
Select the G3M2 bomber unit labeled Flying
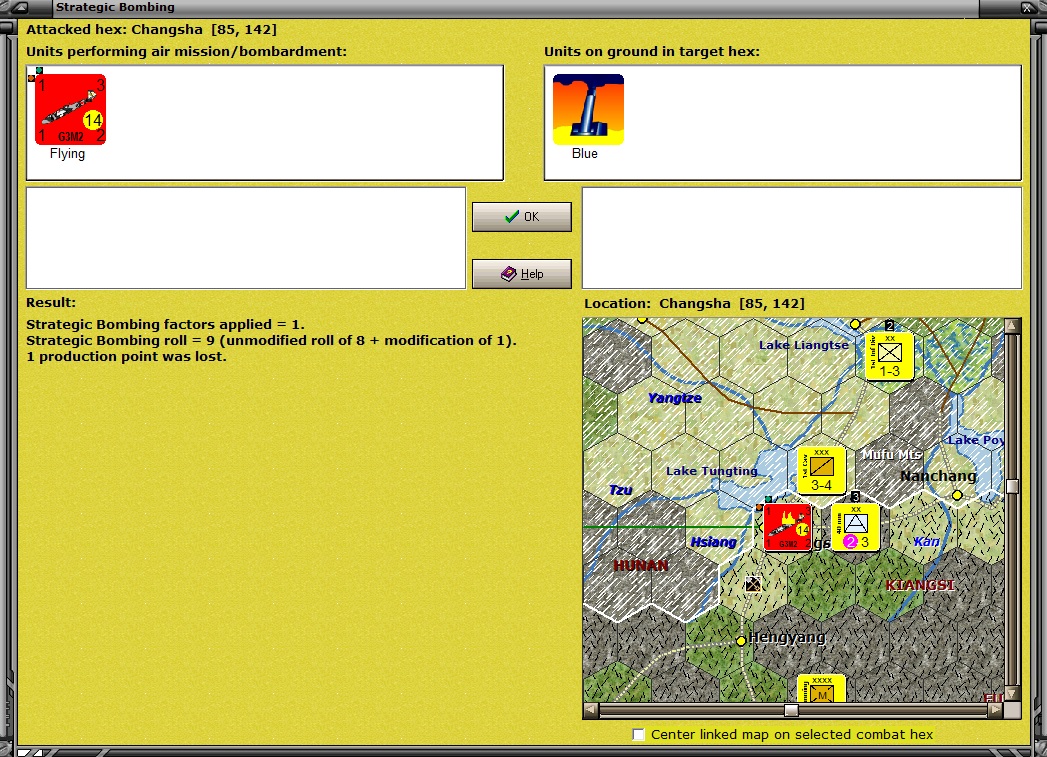[71, 109]
